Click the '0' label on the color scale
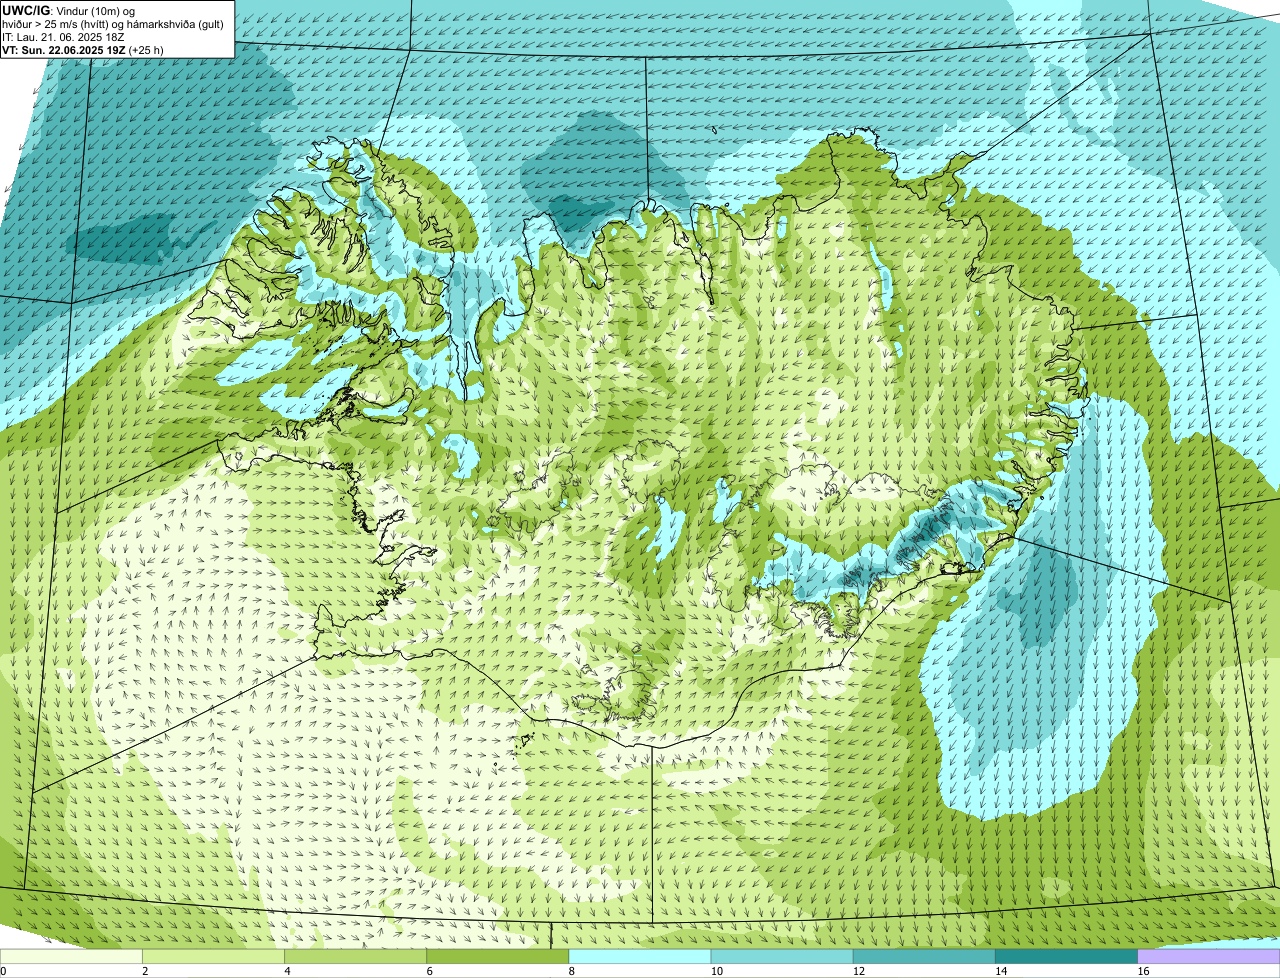 pos(3,971)
